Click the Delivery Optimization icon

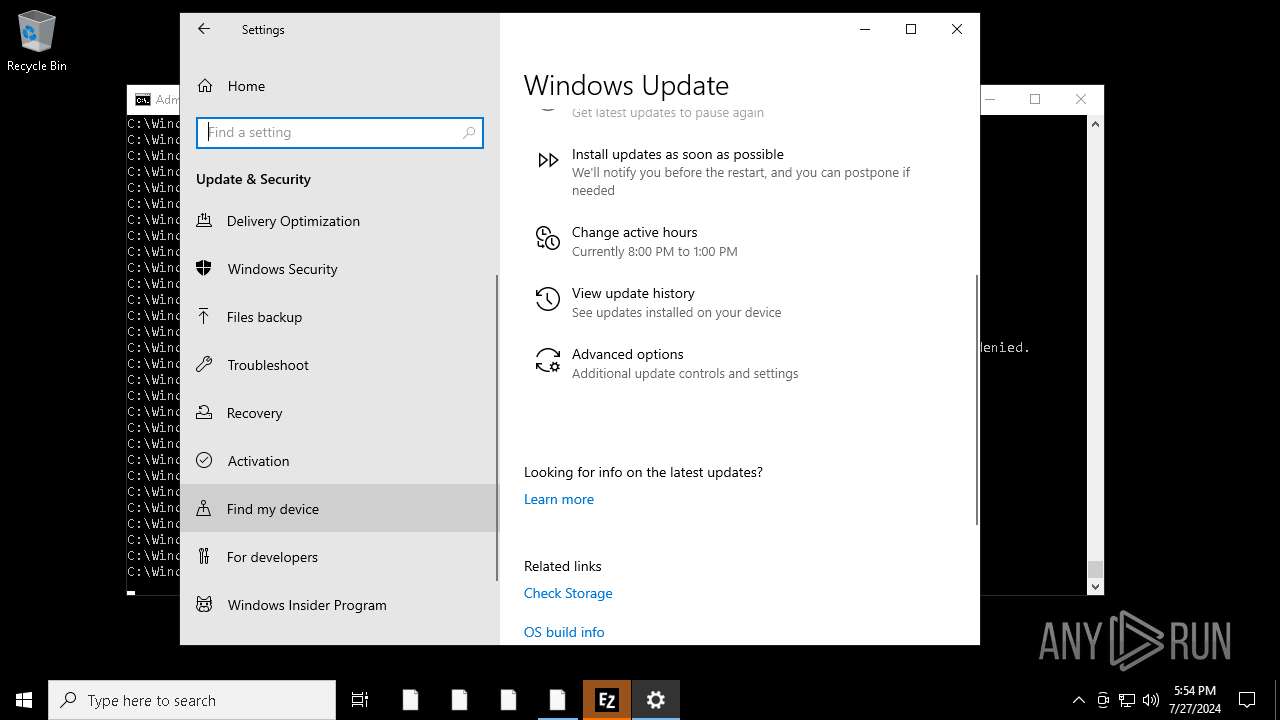pos(204,221)
